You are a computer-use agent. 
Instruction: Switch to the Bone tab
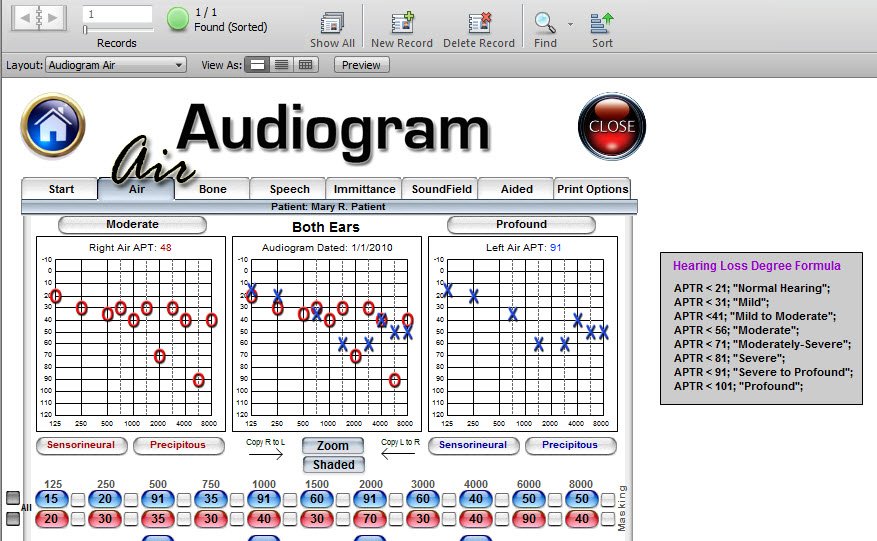tap(213, 189)
